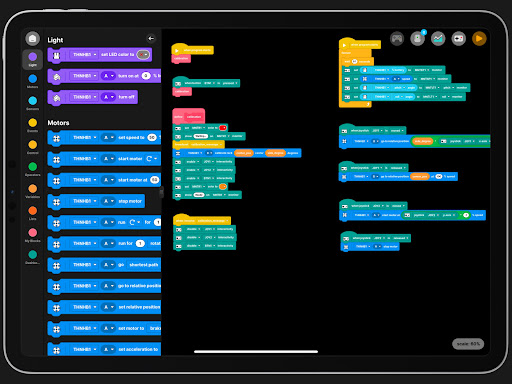Viewport: 512px width, 384px height.
Task: Select the cyan Sensors category
Action: tap(32, 103)
